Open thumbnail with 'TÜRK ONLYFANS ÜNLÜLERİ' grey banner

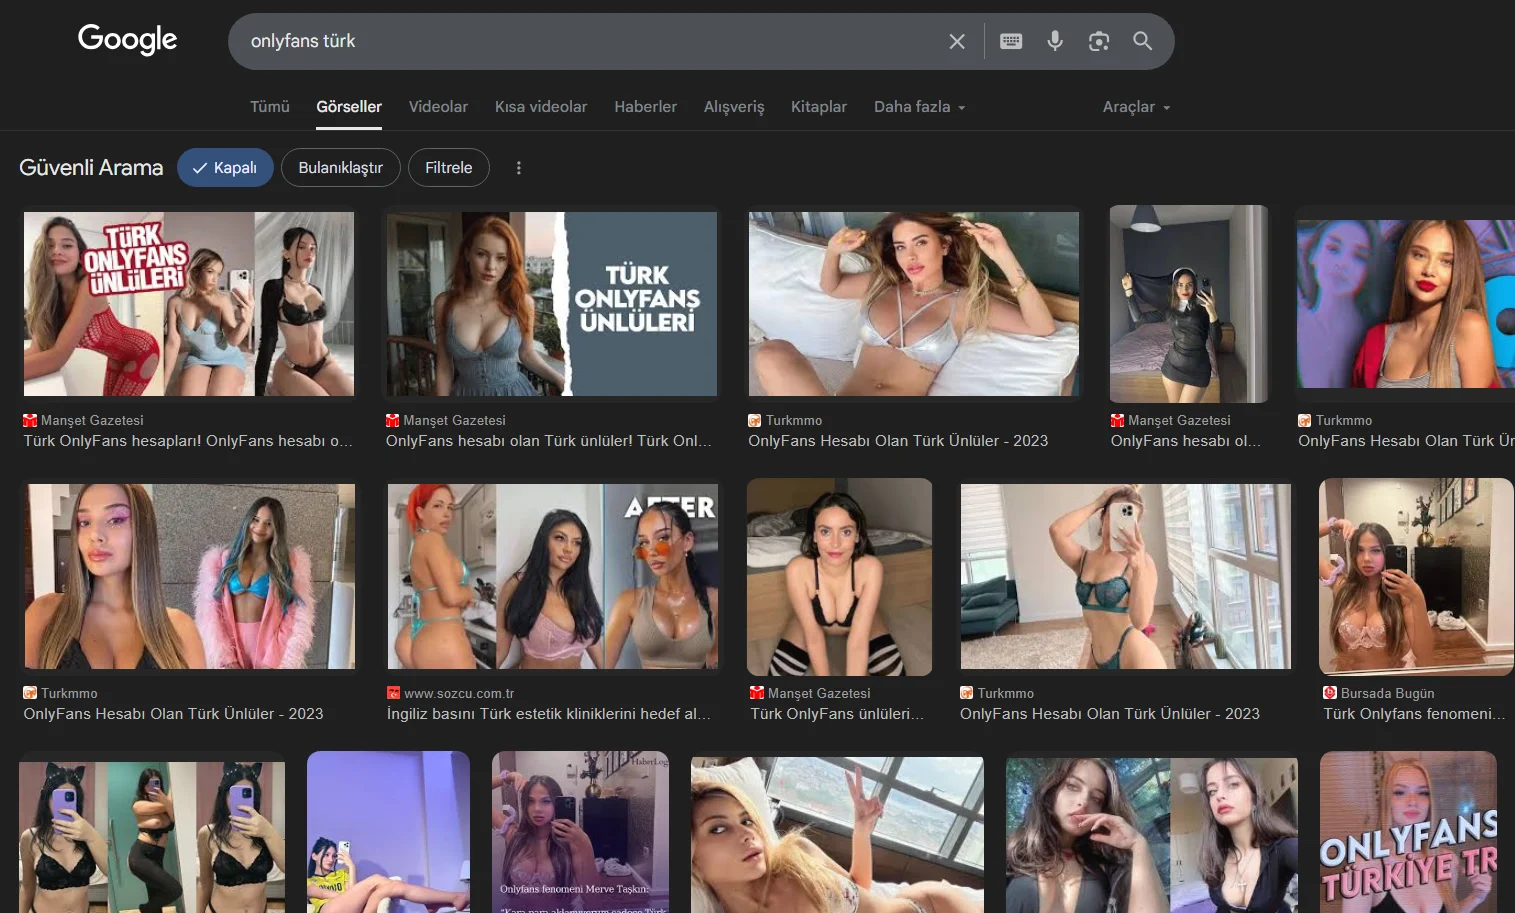coord(552,304)
